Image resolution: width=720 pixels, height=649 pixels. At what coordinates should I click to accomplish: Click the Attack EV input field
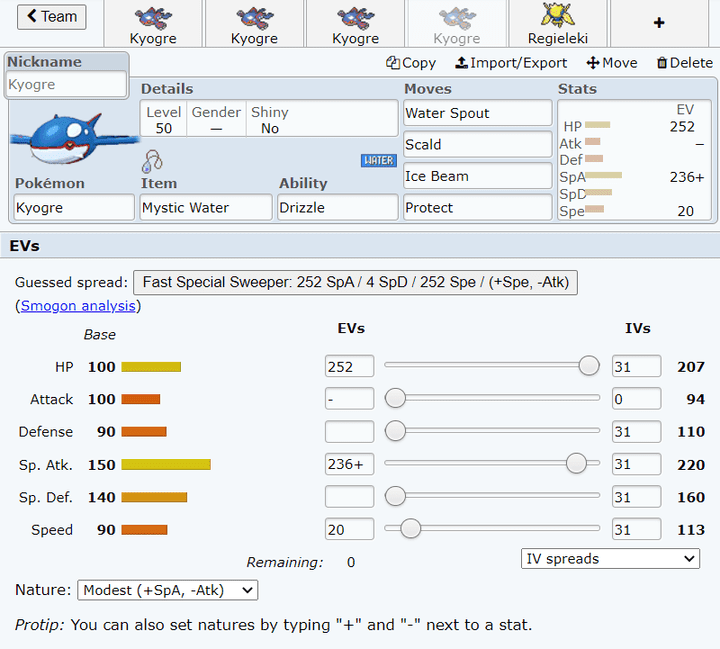[x=349, y=399]
